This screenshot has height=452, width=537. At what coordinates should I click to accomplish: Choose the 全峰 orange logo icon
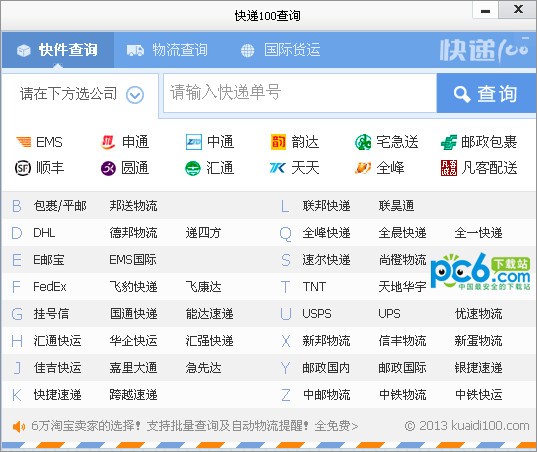(363, 168)
